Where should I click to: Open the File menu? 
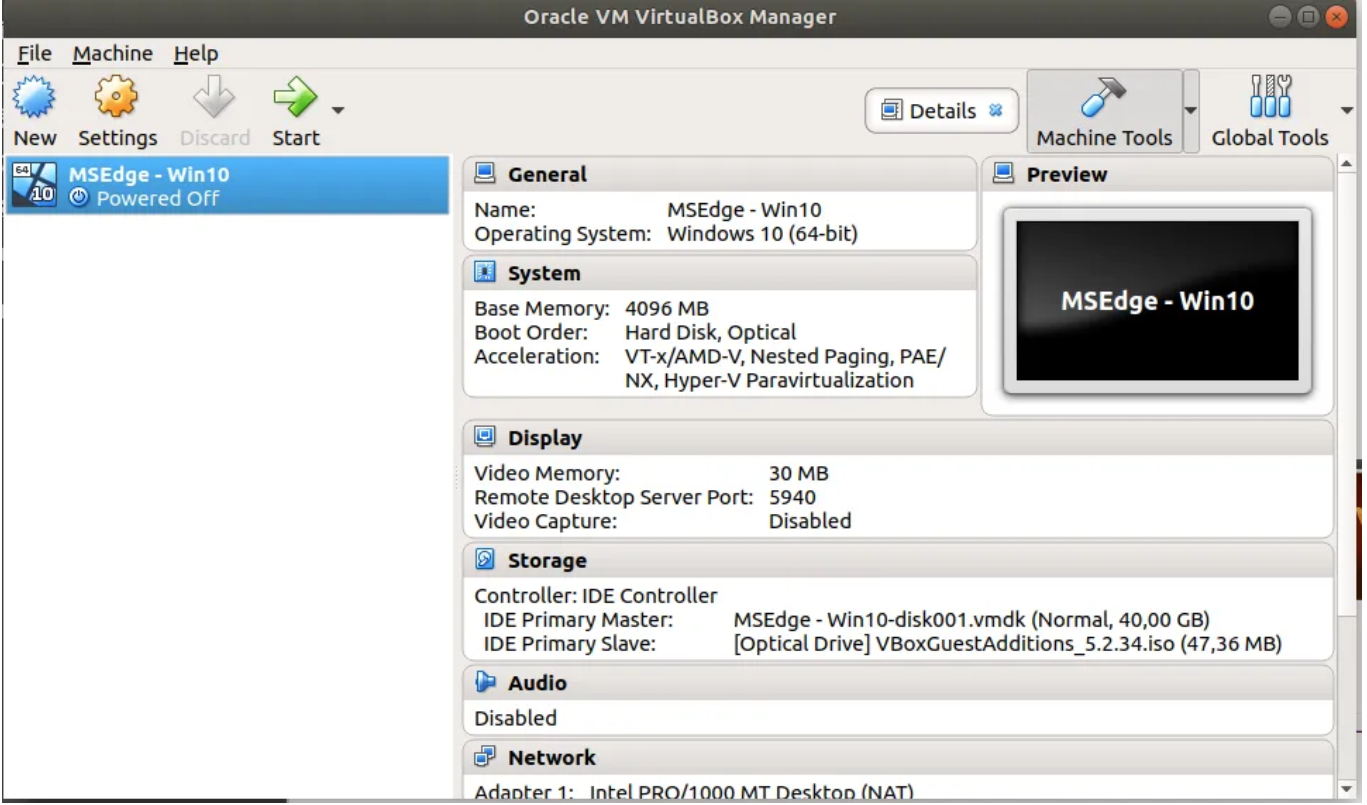pyautogui.click(x=34, y=54)
